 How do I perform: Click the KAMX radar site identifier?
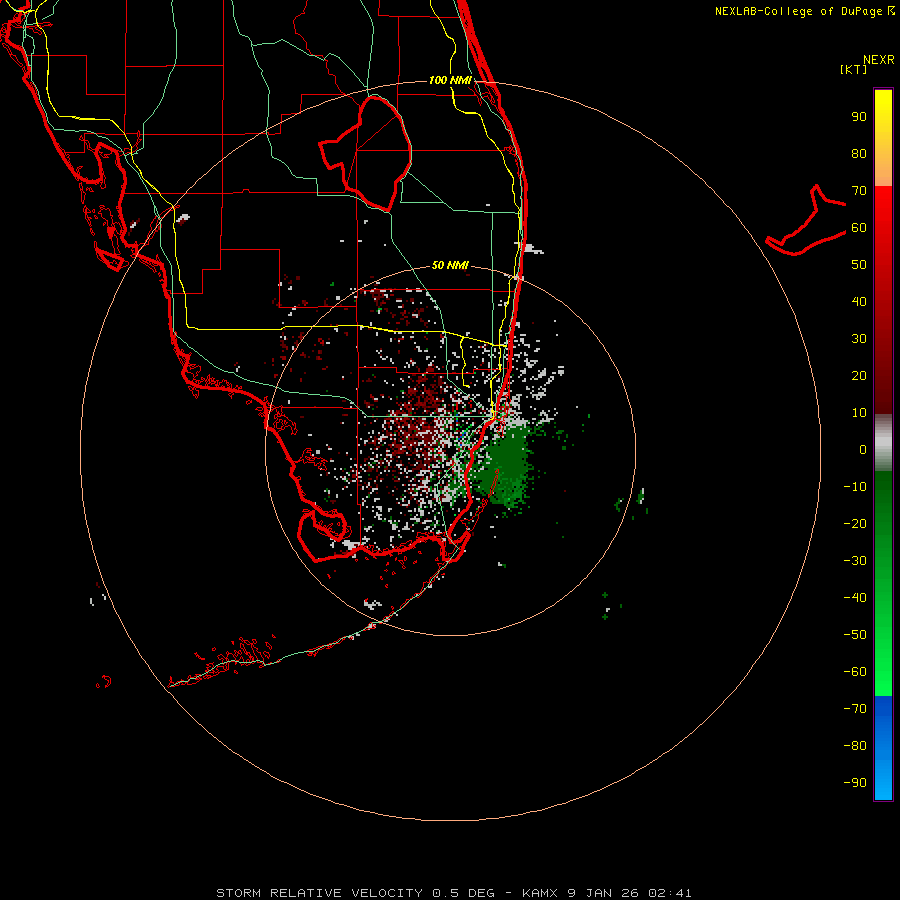pyautogui.click(x=541, y=893)
